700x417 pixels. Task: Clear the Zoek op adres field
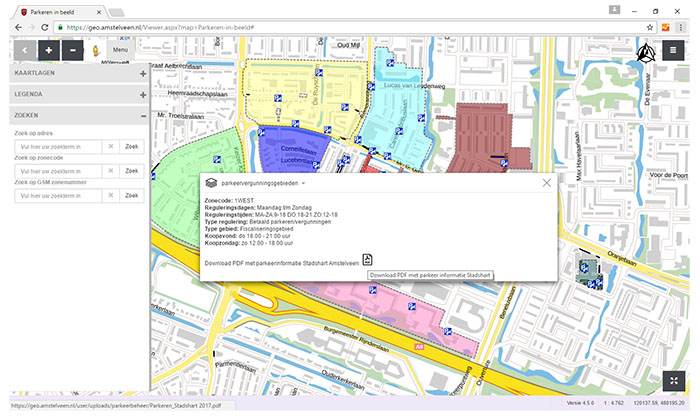click(111, 146)
